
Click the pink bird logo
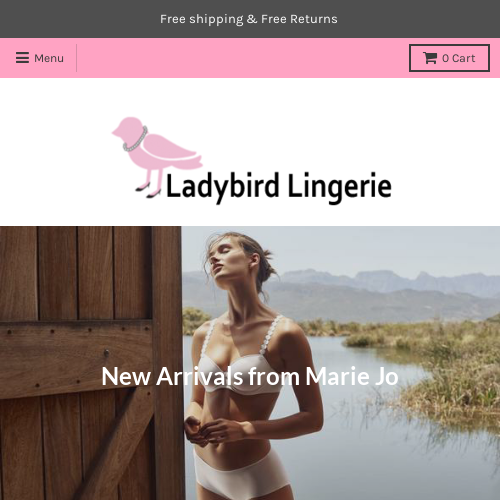pos(157,157)
